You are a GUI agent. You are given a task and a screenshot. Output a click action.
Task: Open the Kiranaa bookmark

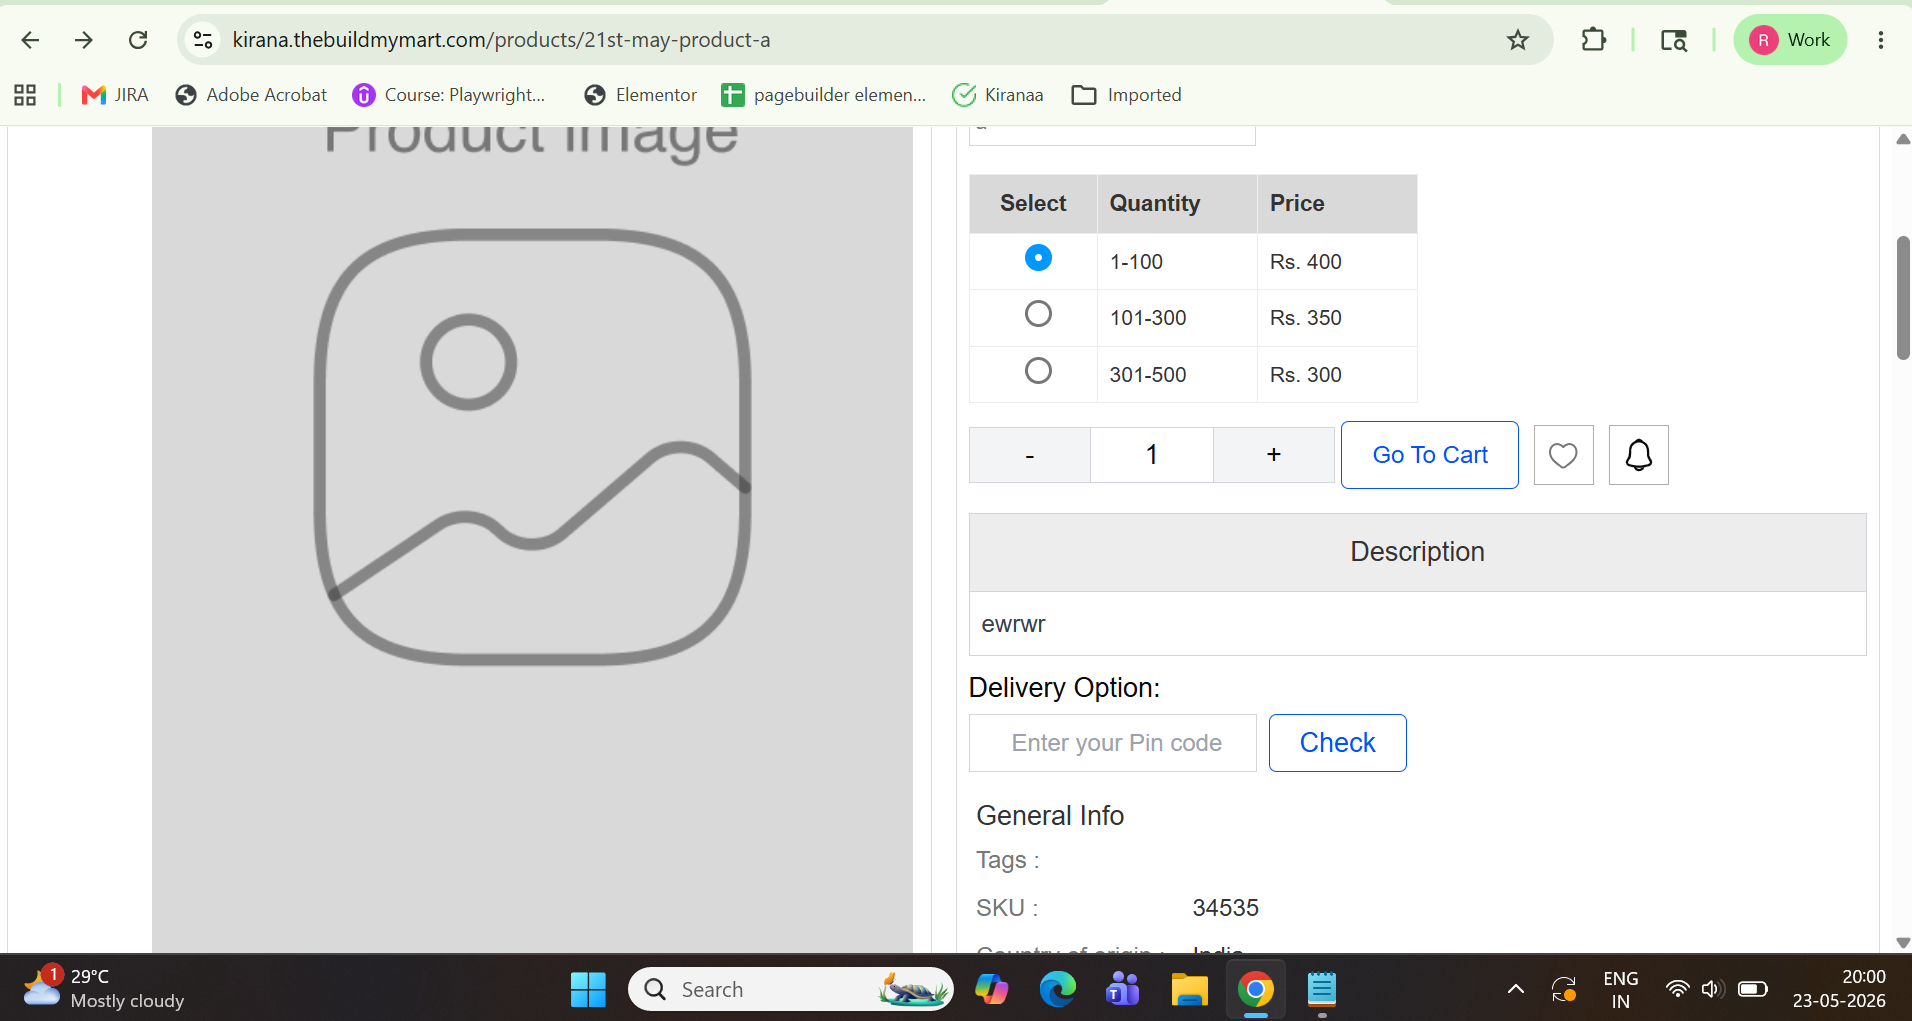click(998, 95)
